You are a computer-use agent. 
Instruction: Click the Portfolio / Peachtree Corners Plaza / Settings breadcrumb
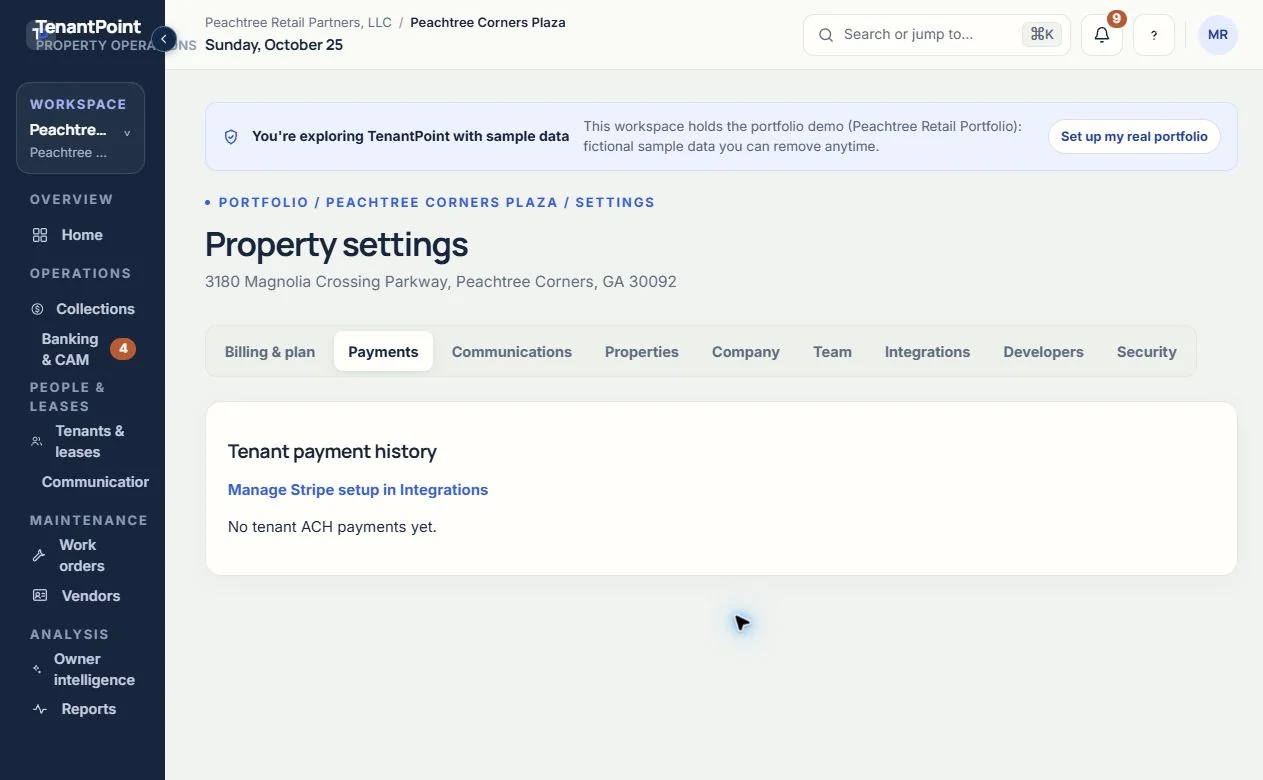point(437,202)
